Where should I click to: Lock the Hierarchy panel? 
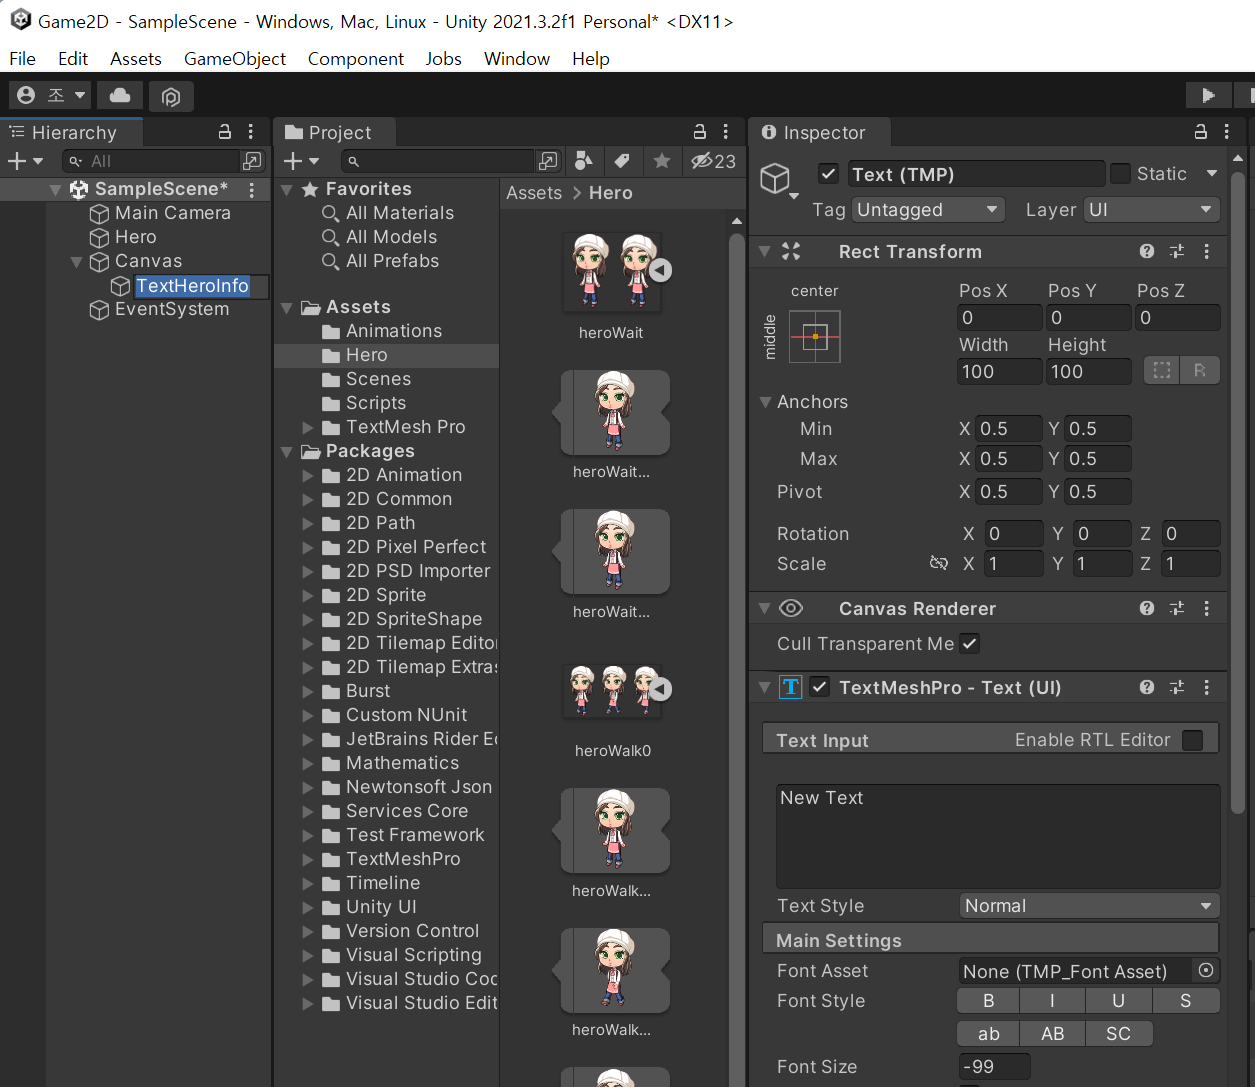(x=225, y=132)
